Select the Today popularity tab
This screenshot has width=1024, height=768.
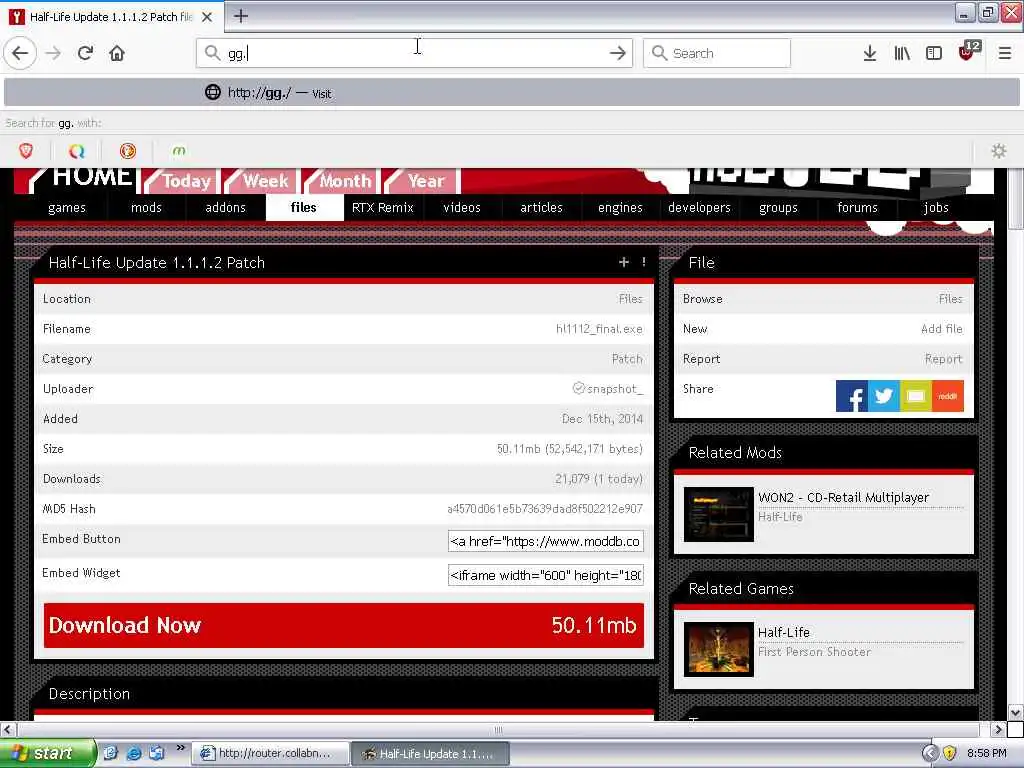(x=181, y=181)
